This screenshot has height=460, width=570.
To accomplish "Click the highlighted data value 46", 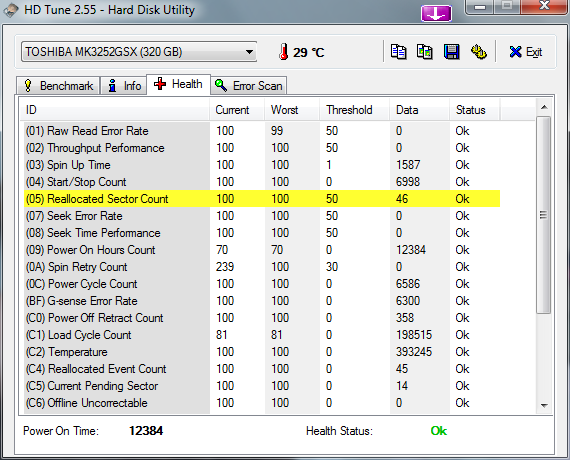I will (x=402, y=199).
